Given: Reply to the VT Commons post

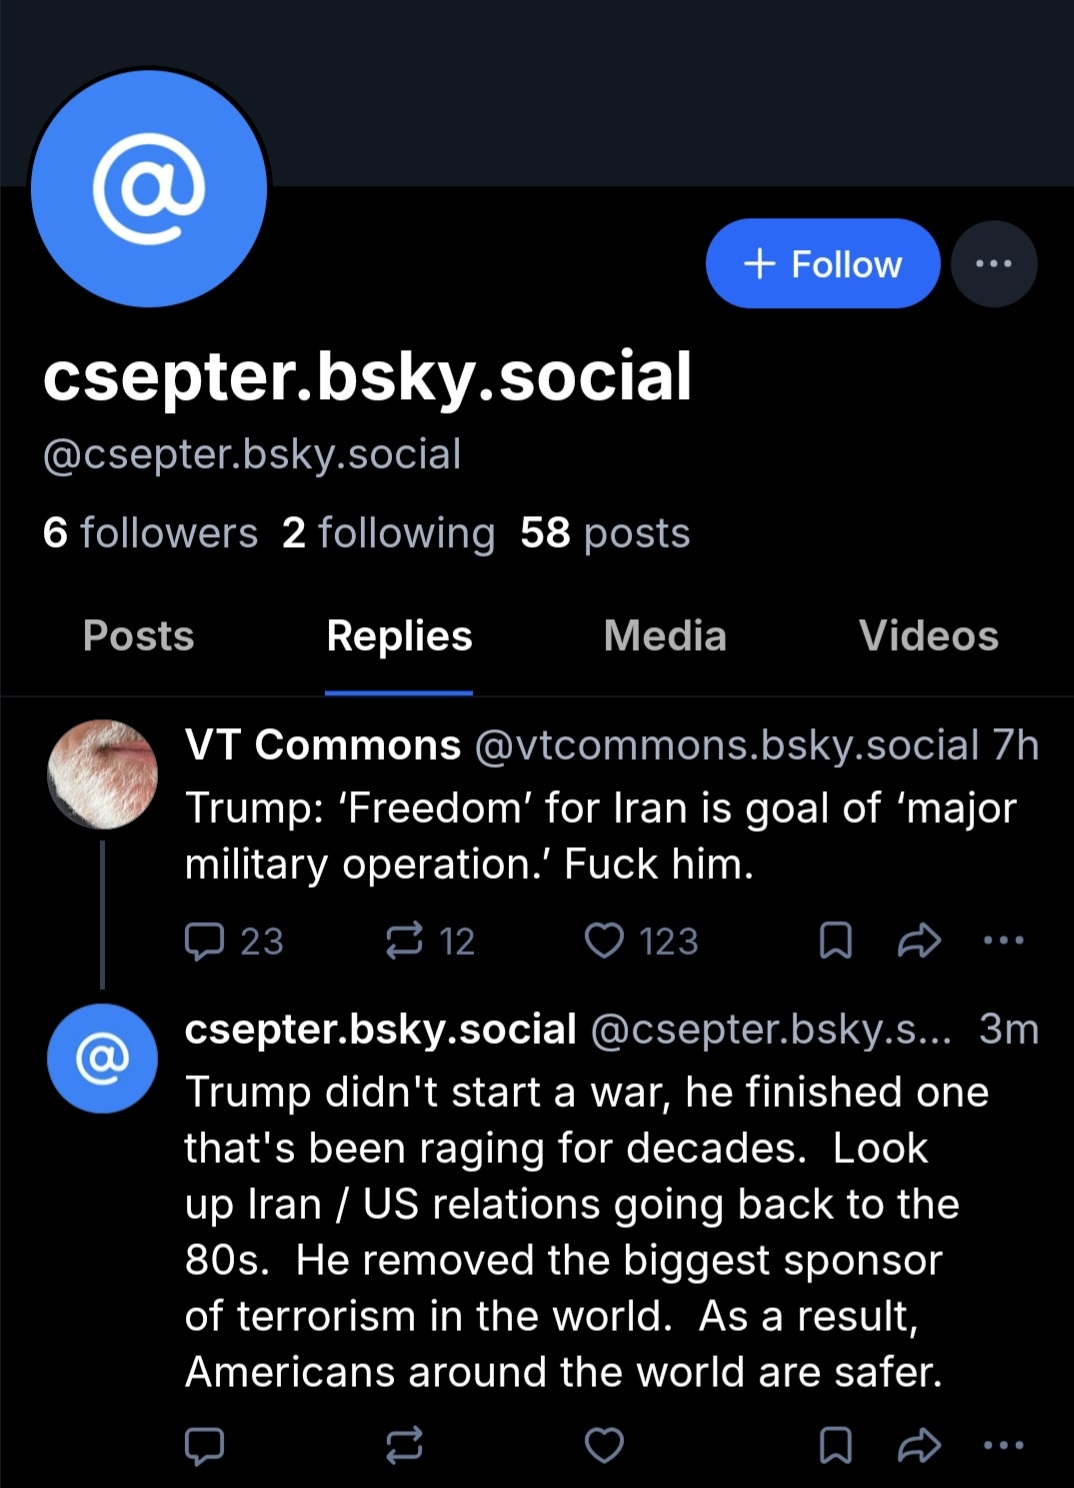Looking at the screenshot, I should tap(205, 941).
